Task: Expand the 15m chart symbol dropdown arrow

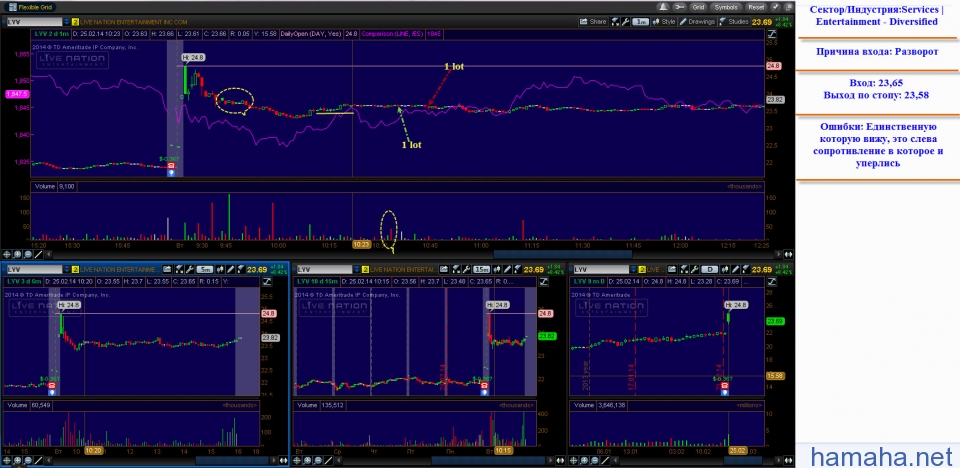Action: click(356, 270)
